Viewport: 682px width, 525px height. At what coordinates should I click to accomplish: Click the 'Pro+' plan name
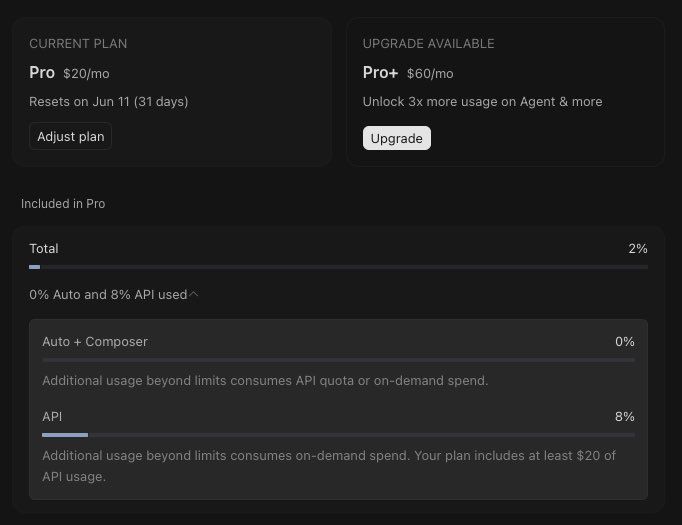pyautogui.click(x=380, y=73)
